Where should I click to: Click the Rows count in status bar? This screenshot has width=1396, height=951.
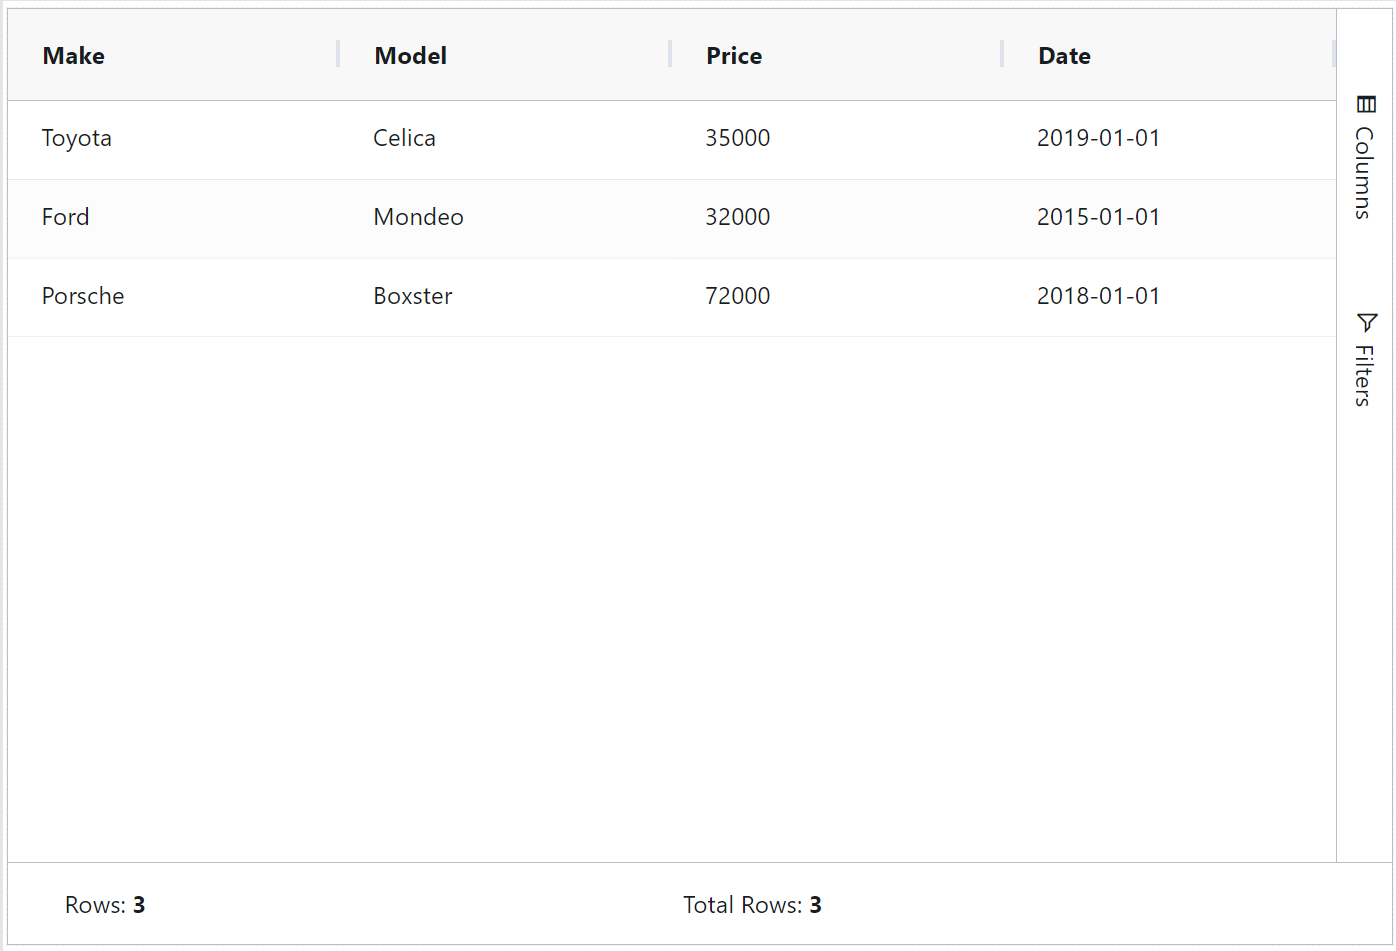pyautogui.click(x=105, y=905)
